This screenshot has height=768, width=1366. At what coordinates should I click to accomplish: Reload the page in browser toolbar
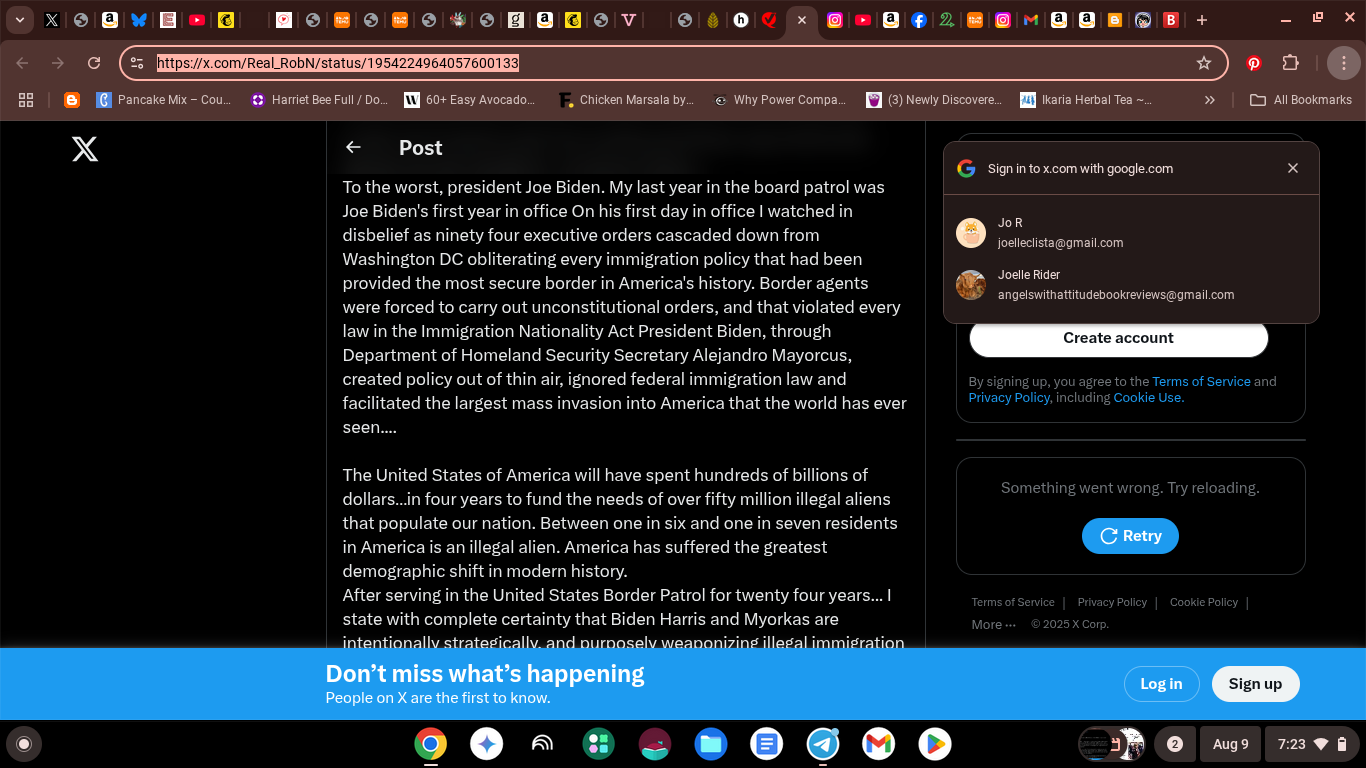(x=94, y=63)
